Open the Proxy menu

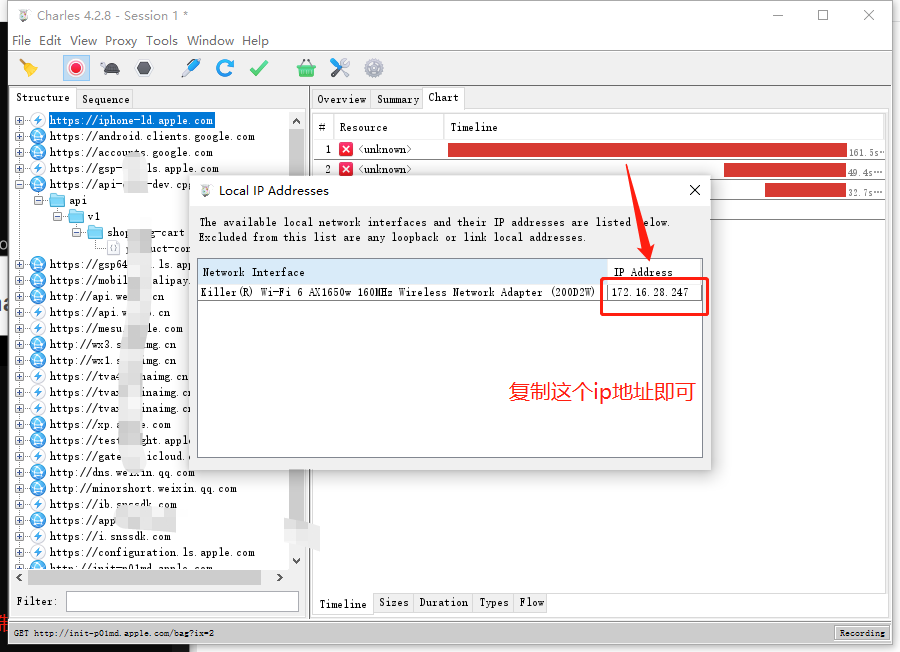[121, 41]
